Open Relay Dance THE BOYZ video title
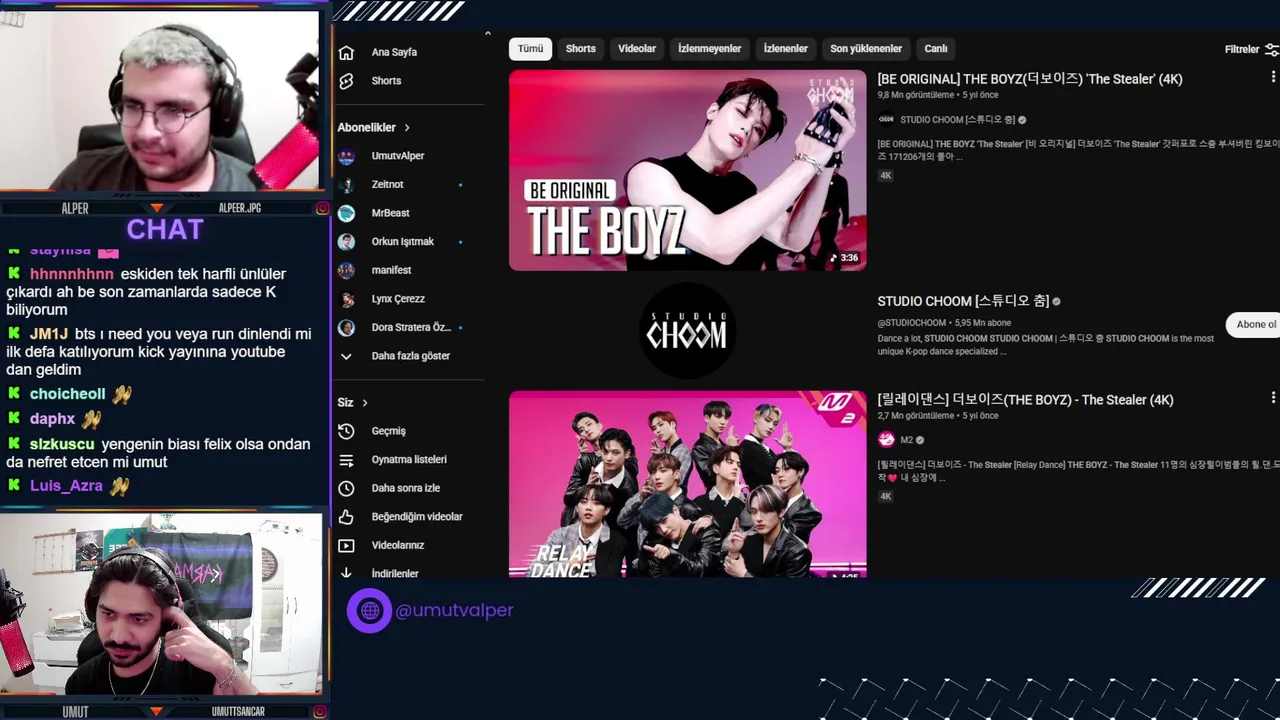 click(x=1026, y=400)
